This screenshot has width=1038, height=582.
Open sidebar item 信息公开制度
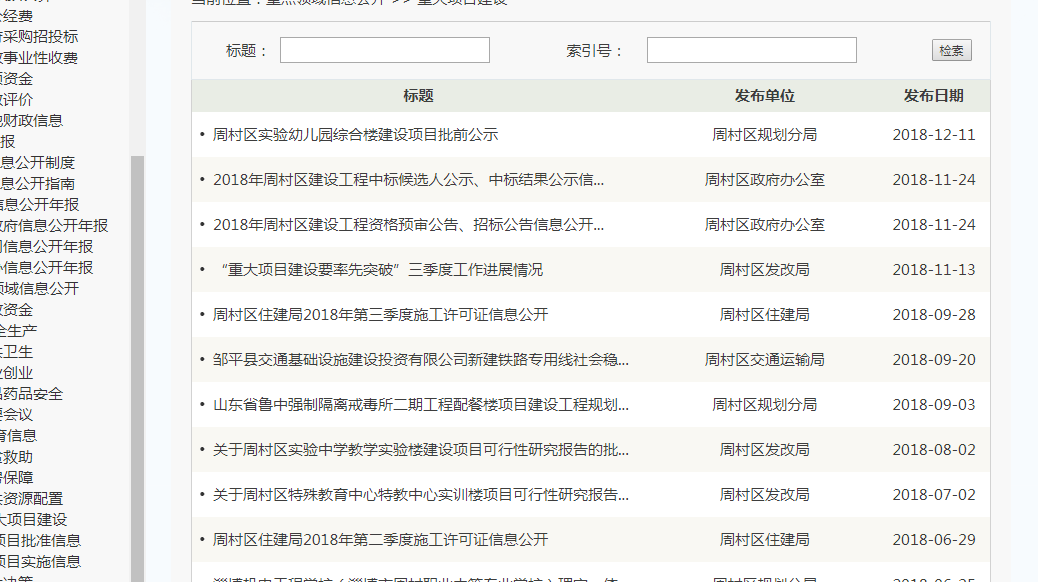[38, 163]
